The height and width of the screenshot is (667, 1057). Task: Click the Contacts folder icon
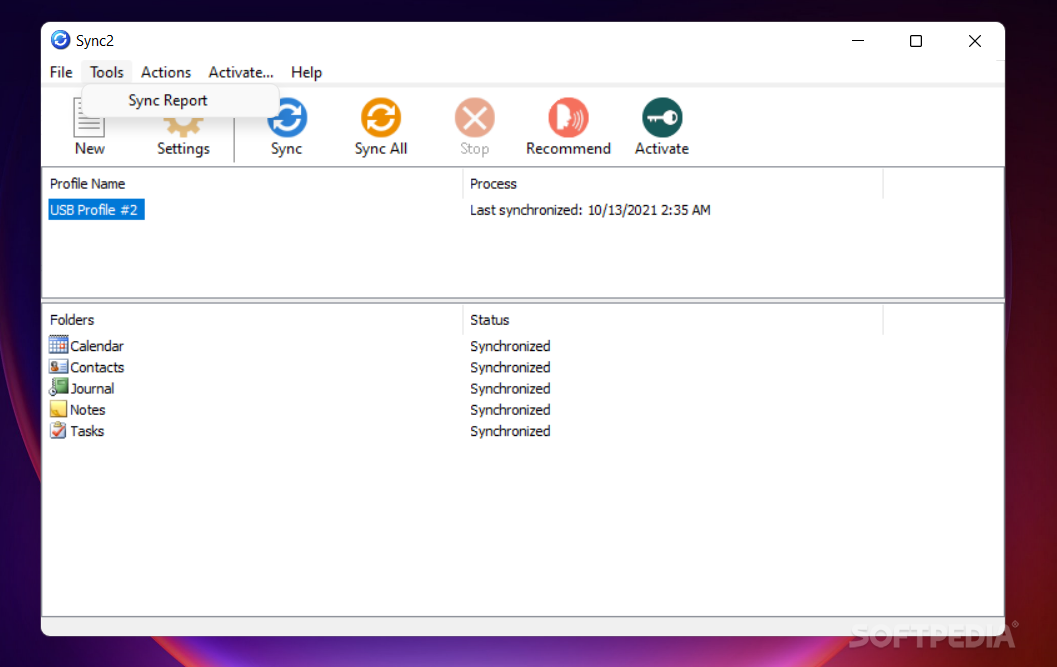click(x=59, y=366)
